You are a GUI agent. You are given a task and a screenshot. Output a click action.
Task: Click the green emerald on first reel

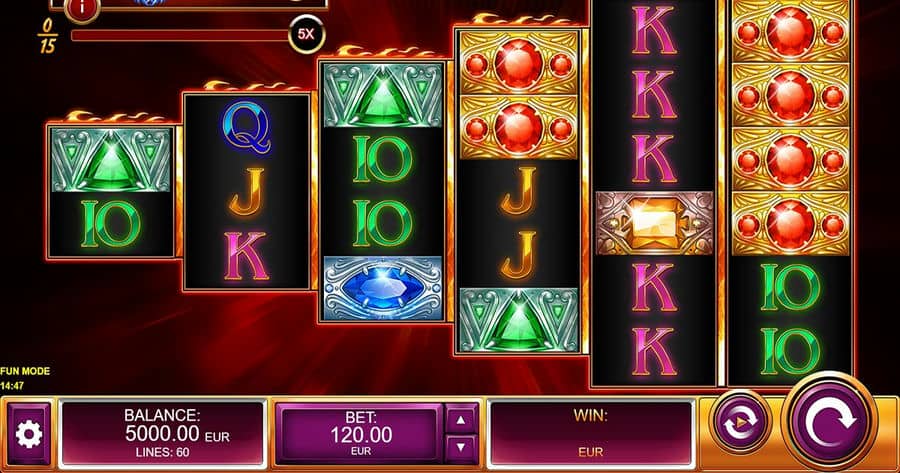pyautogui.click(x=111, y=160)
